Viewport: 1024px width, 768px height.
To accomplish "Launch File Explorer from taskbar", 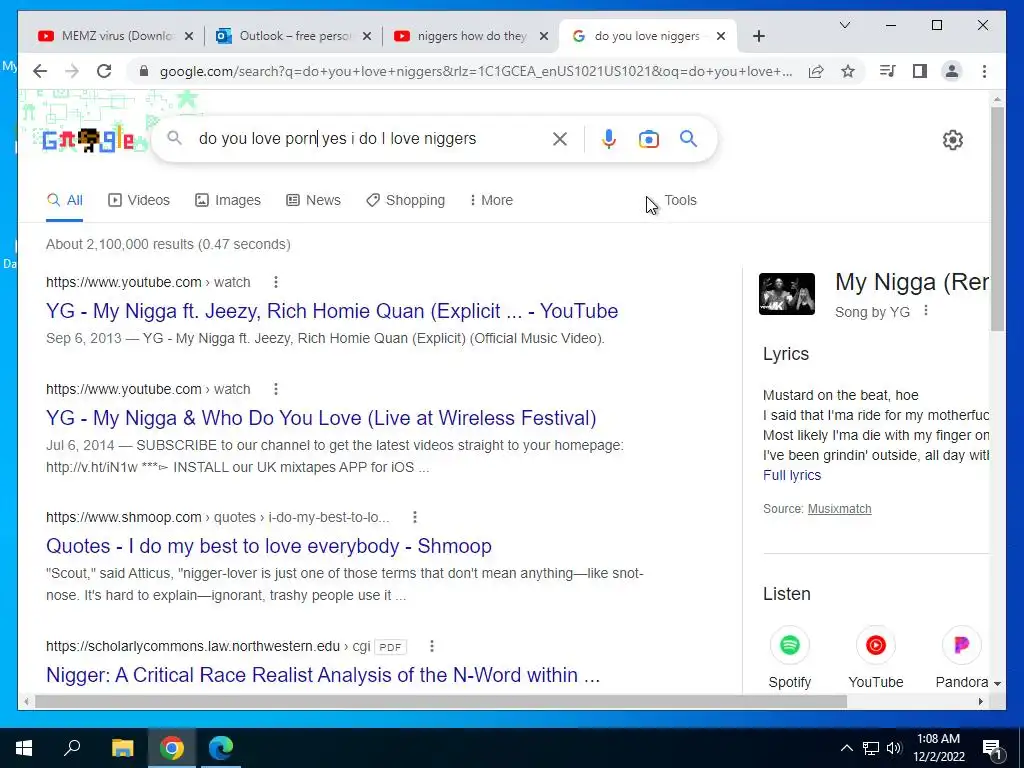I will coord(122,748).
